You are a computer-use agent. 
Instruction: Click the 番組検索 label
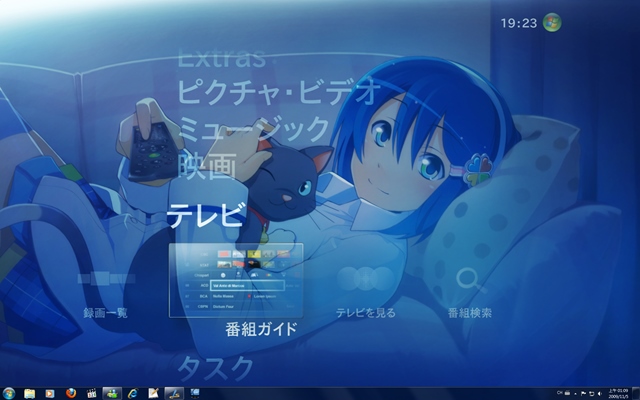(x=469, y=313)
